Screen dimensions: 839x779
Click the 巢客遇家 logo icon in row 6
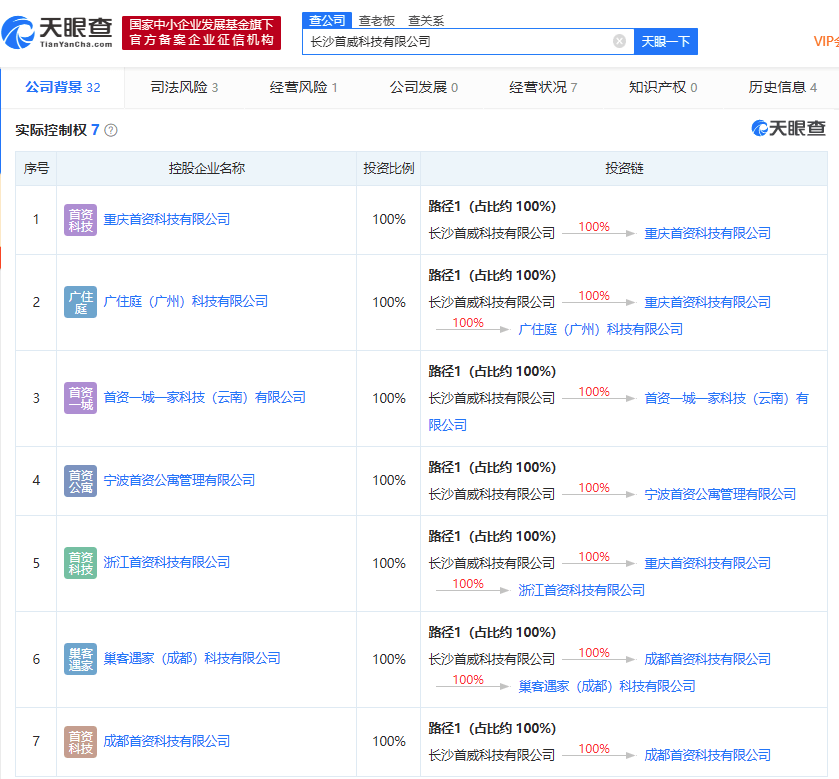click(x=81, y=659)
